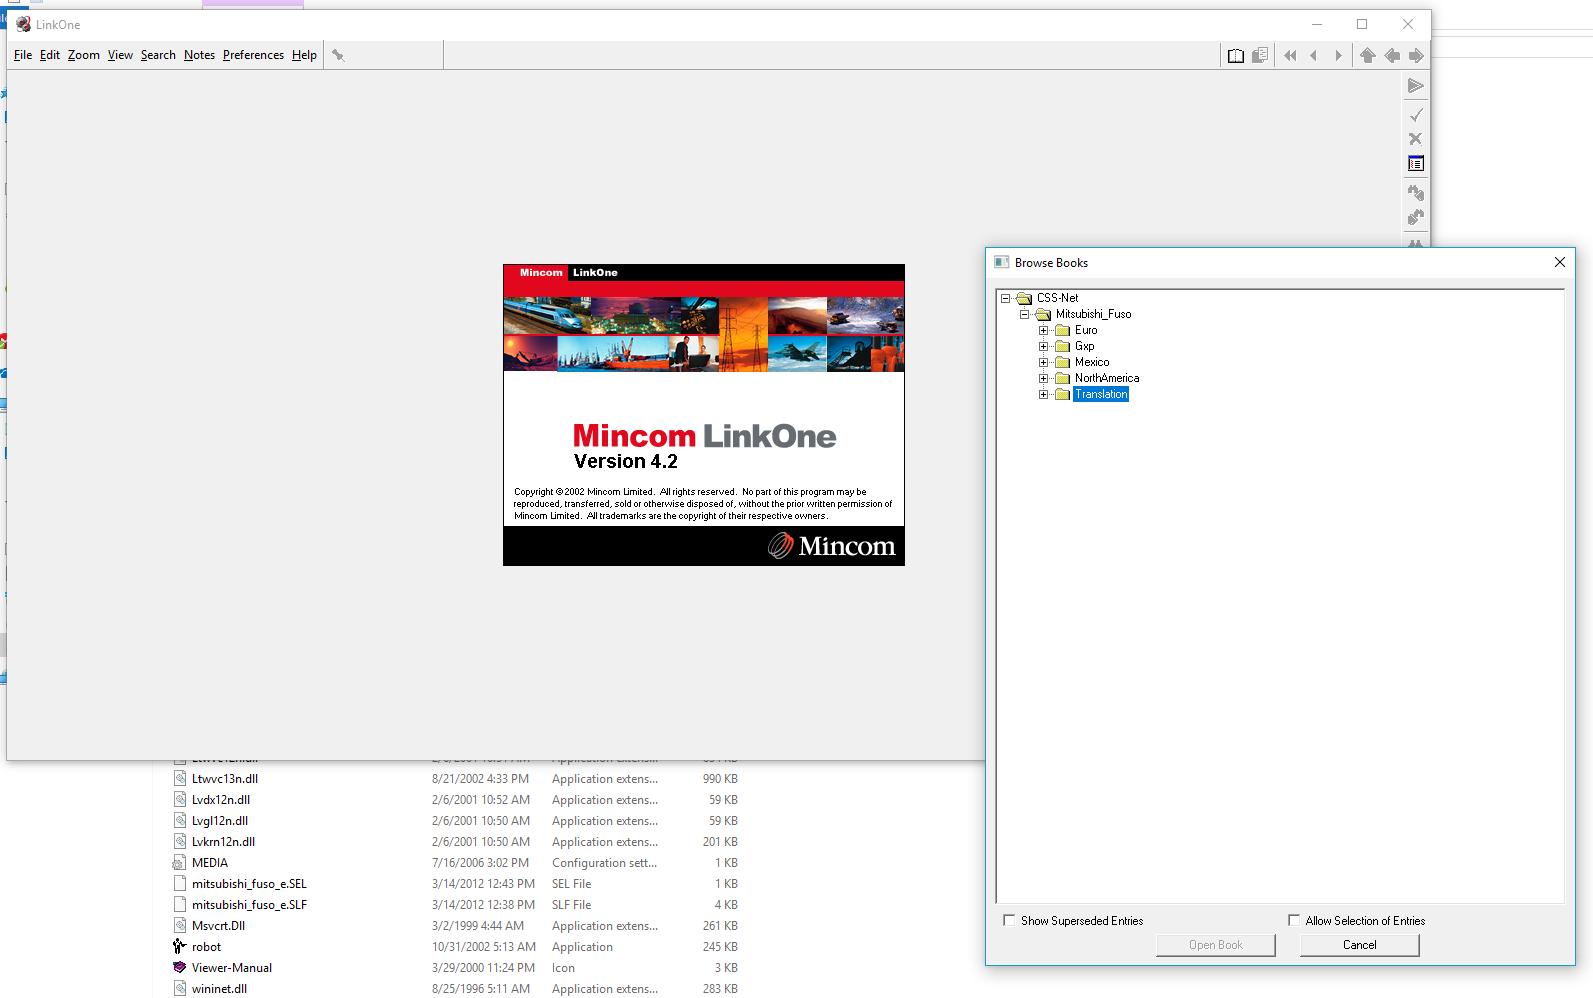
Task: Toggle Allow Selection of Entries checkbox
Action: pyautogui.click(x=1294, y=920)
